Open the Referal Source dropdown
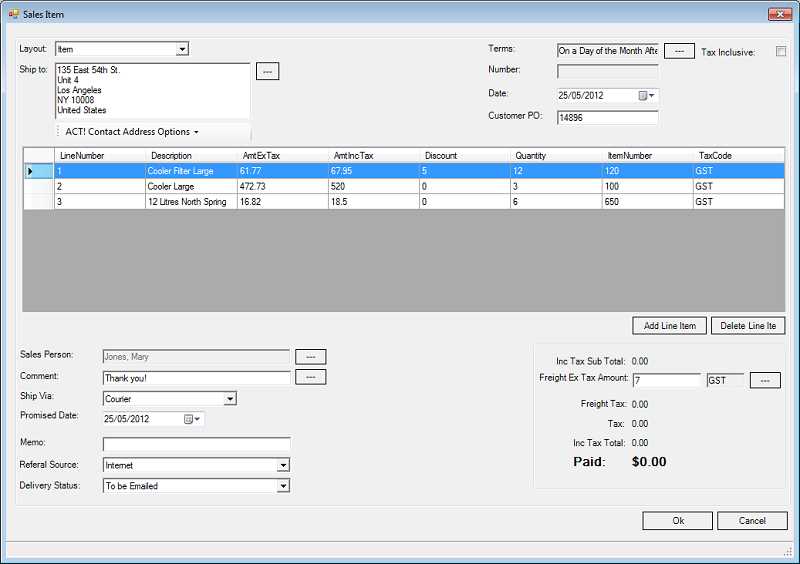 click(x=283, y=465)
